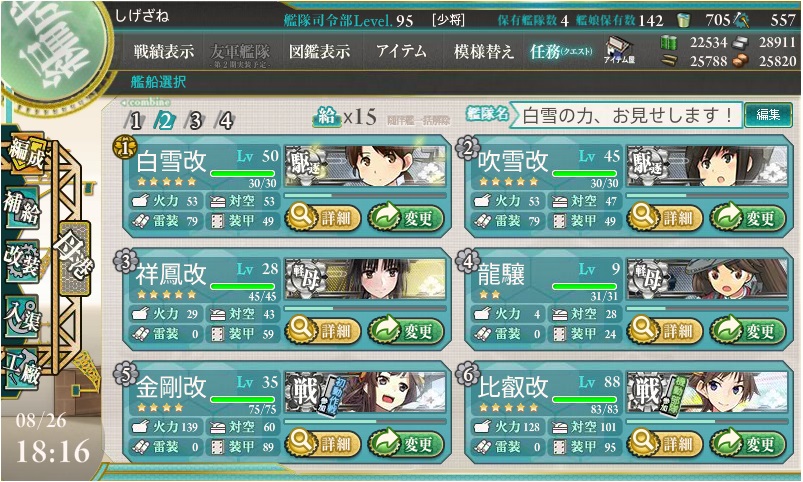
Task: Open the 任務 (Quest) menu
Action: [561, 51]
